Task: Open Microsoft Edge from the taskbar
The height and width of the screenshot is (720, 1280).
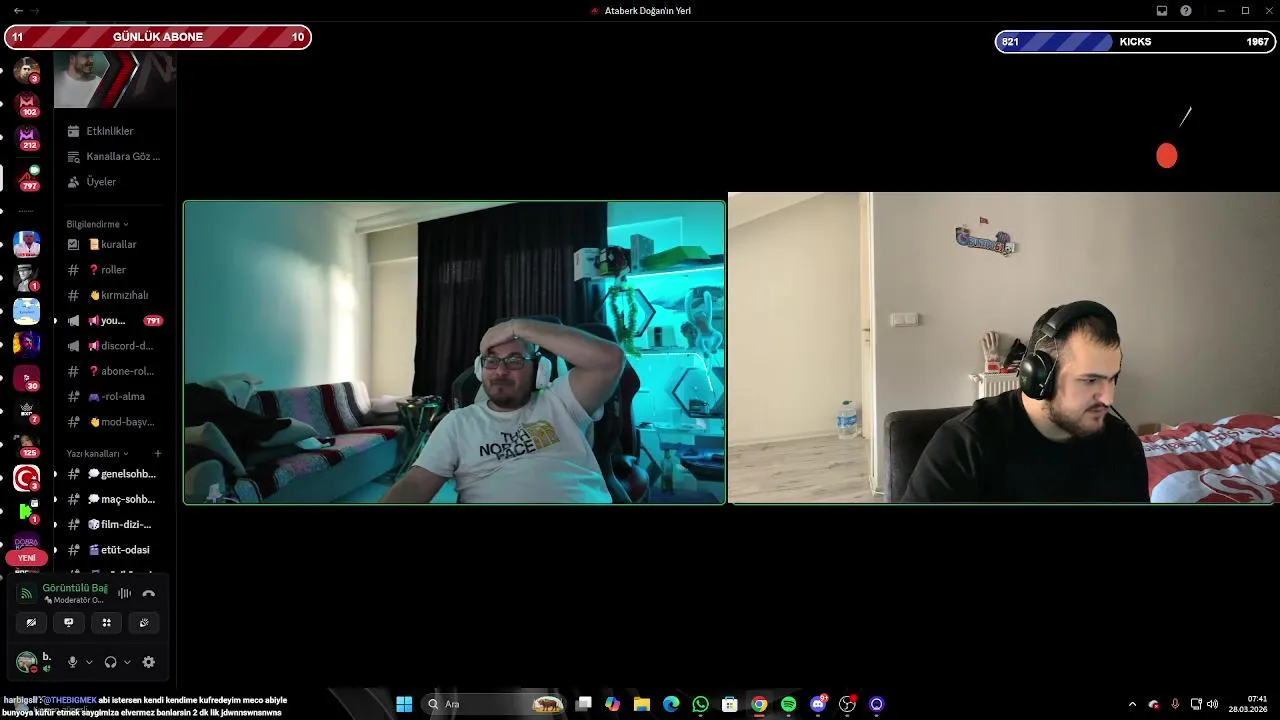Action: click(x=671, y=704)
